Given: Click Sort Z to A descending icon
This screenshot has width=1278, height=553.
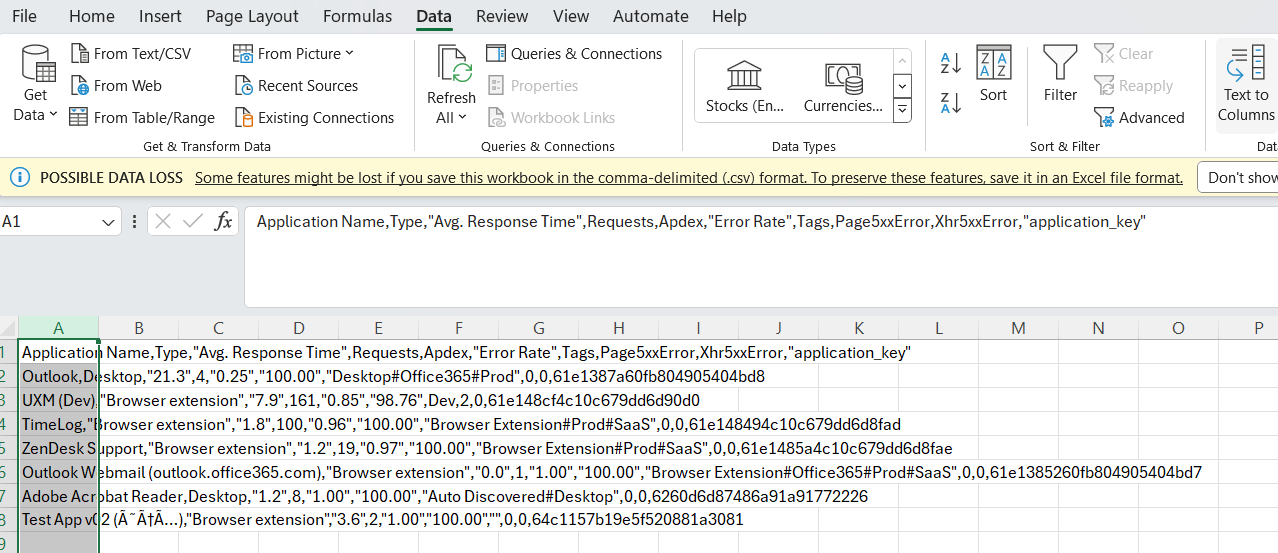Looking at the screenshot, I should click(x=951, y=102).
